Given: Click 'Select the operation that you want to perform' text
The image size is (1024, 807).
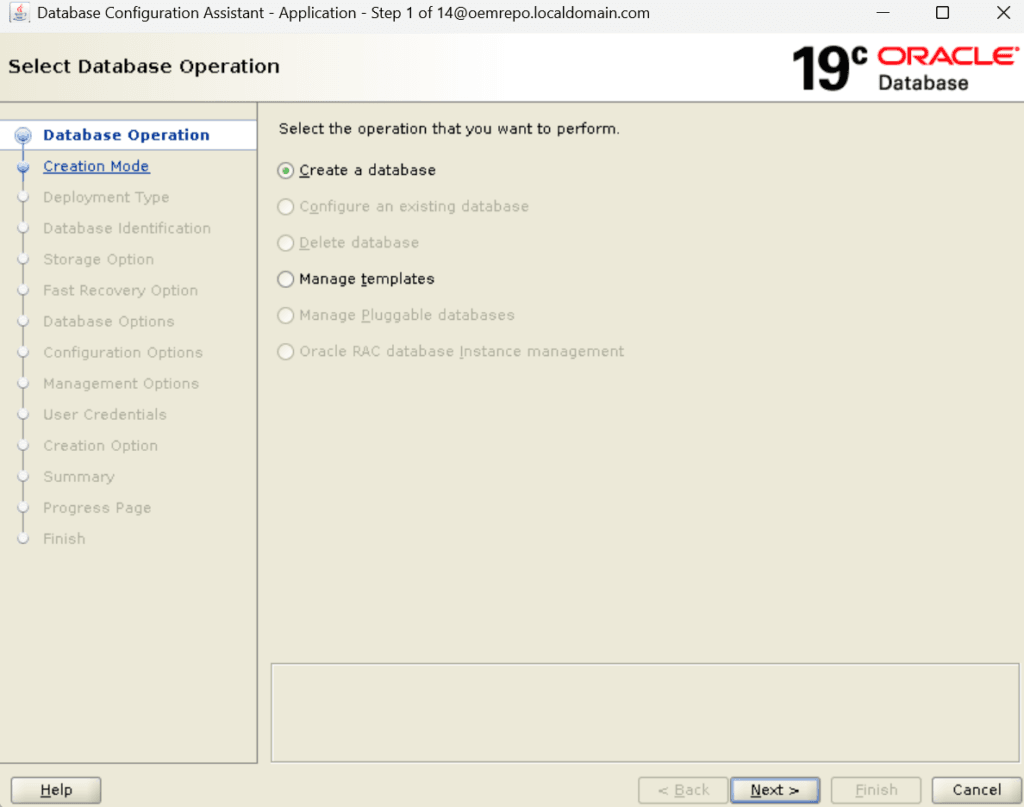Looking at the screenshot, I should click(x=449, y=129).
